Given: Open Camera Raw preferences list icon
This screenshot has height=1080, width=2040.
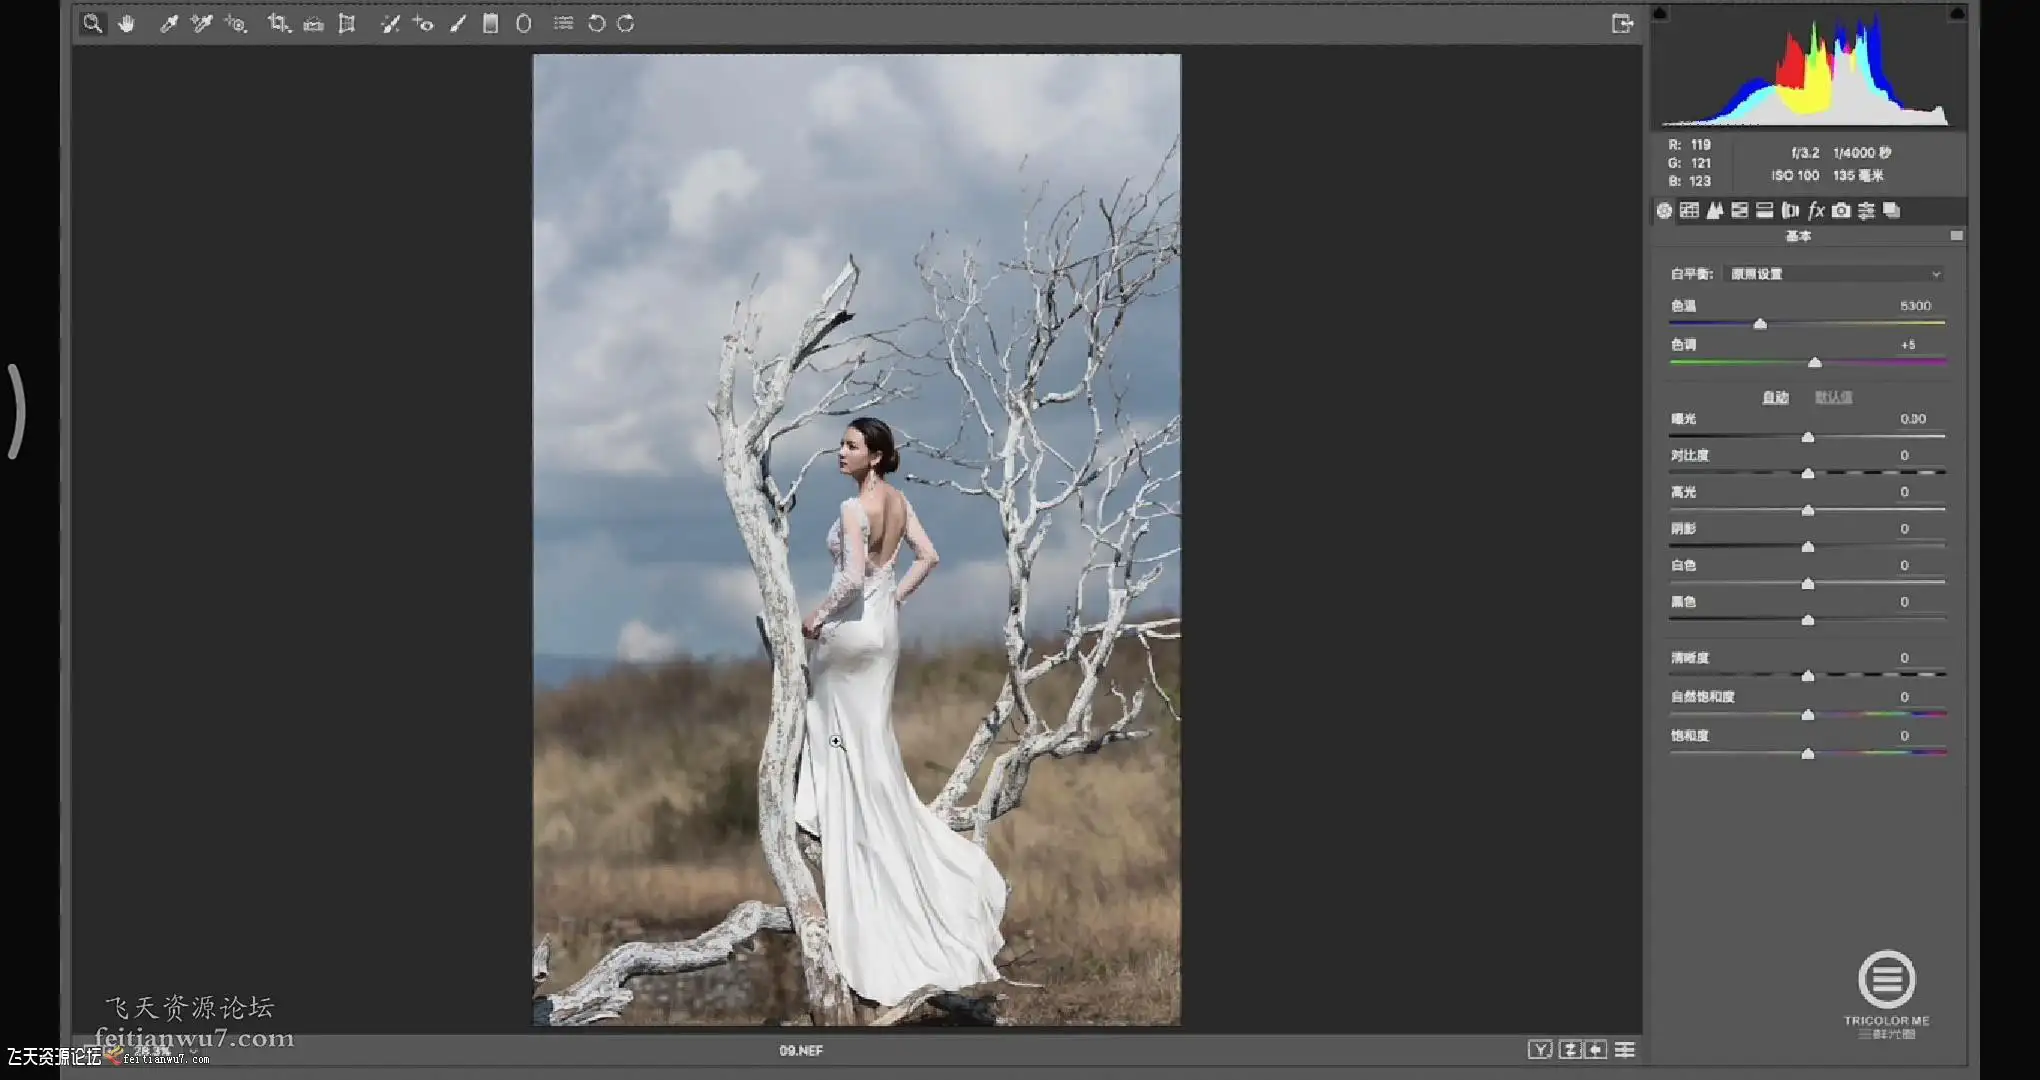Looking at the screenshot, I should click(x=564, y=24).
